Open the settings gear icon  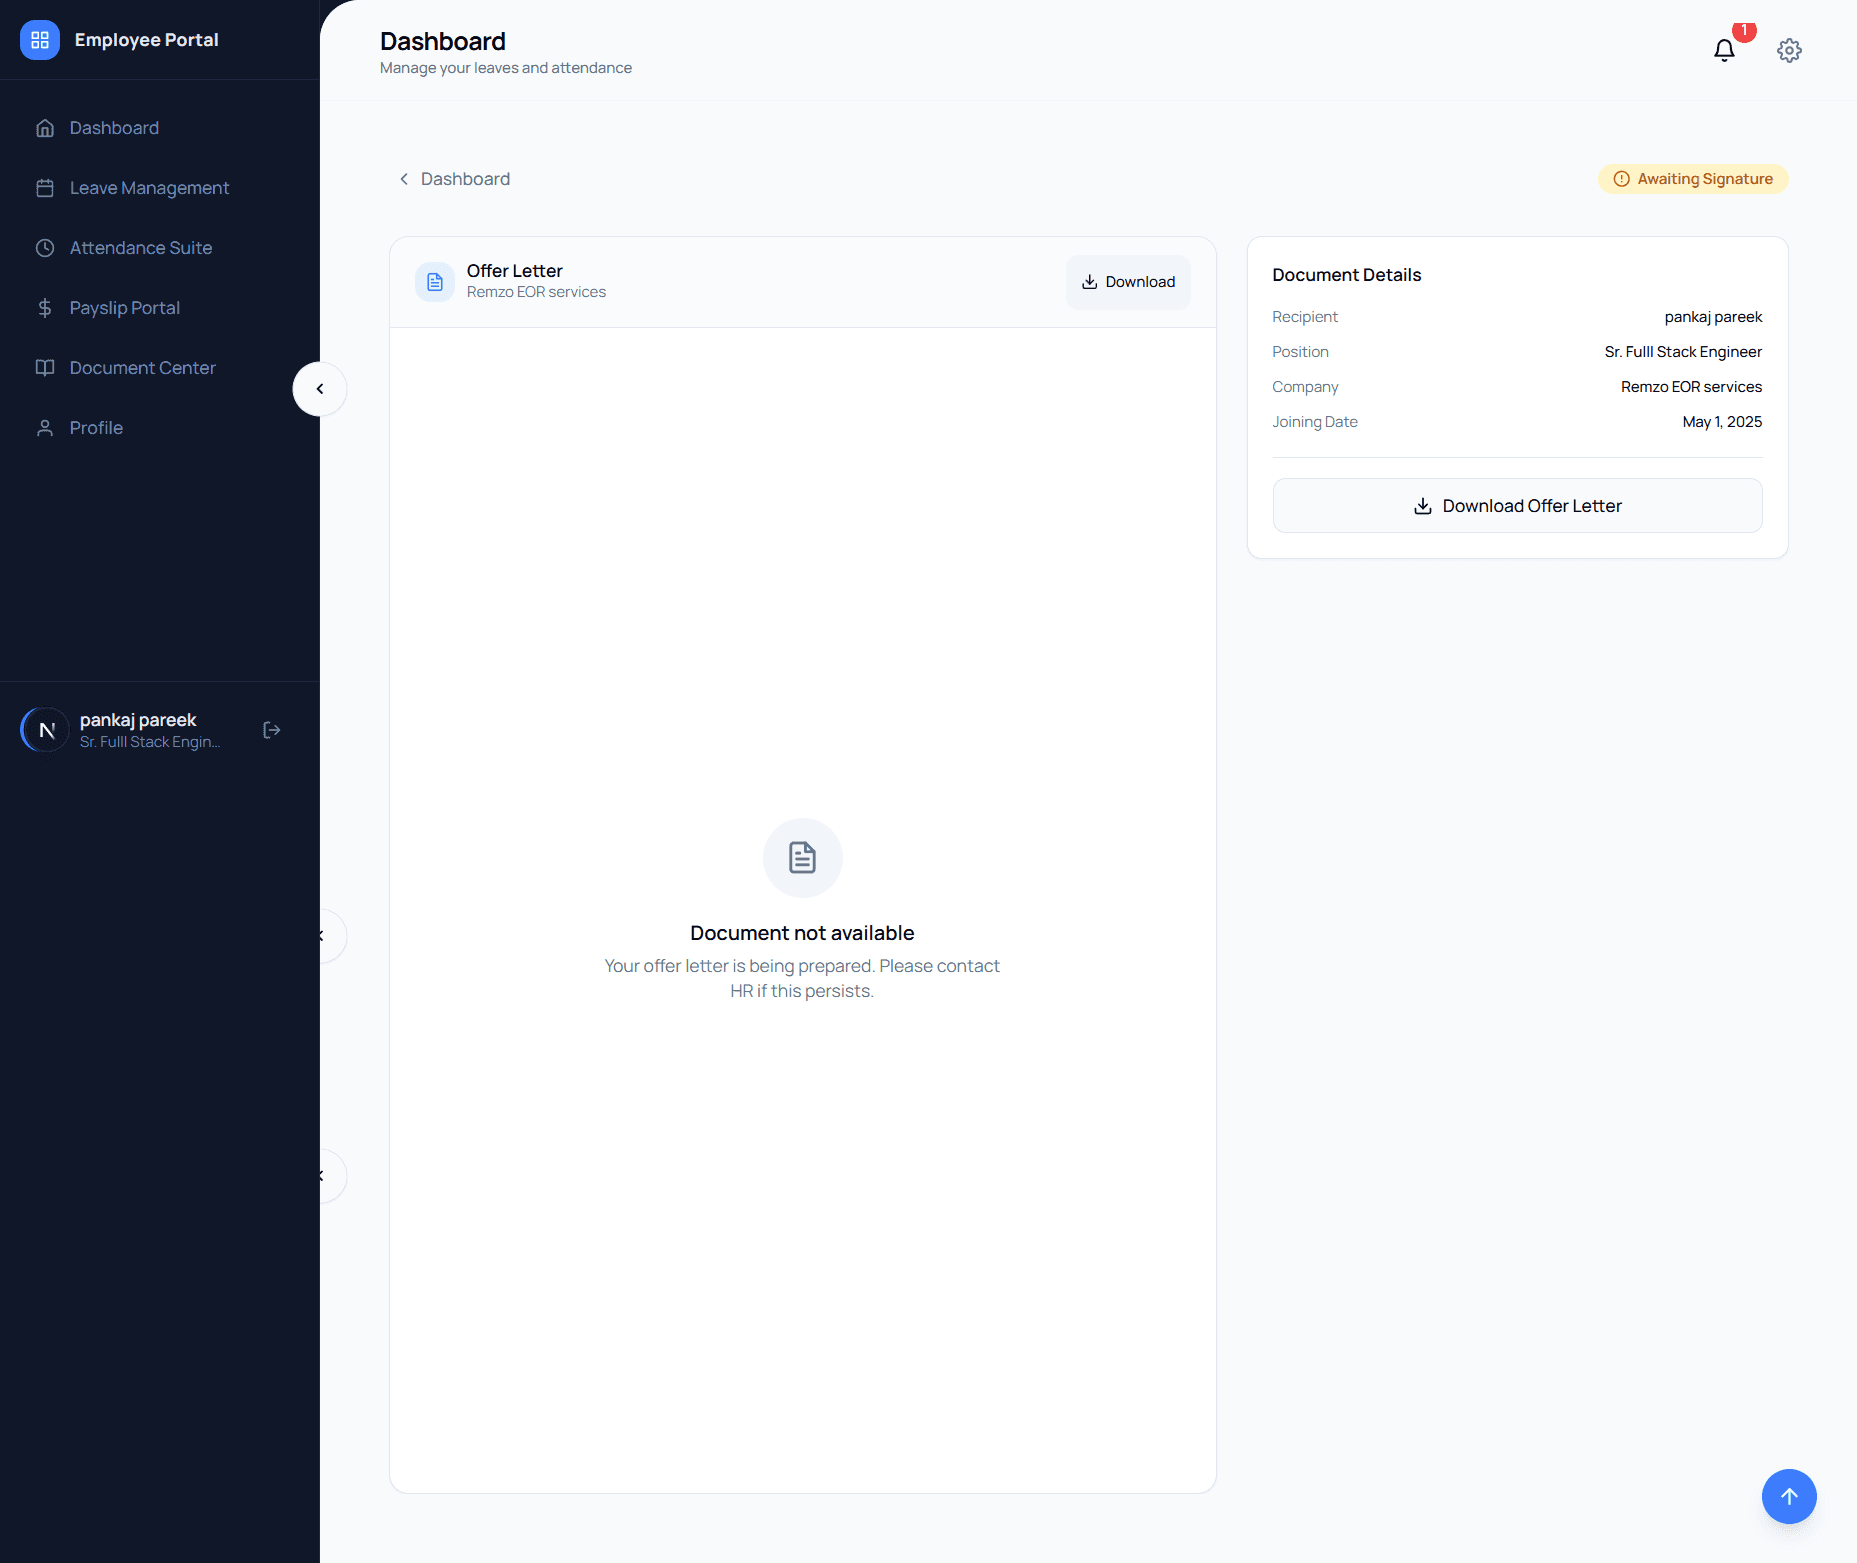click(1789, 50)
